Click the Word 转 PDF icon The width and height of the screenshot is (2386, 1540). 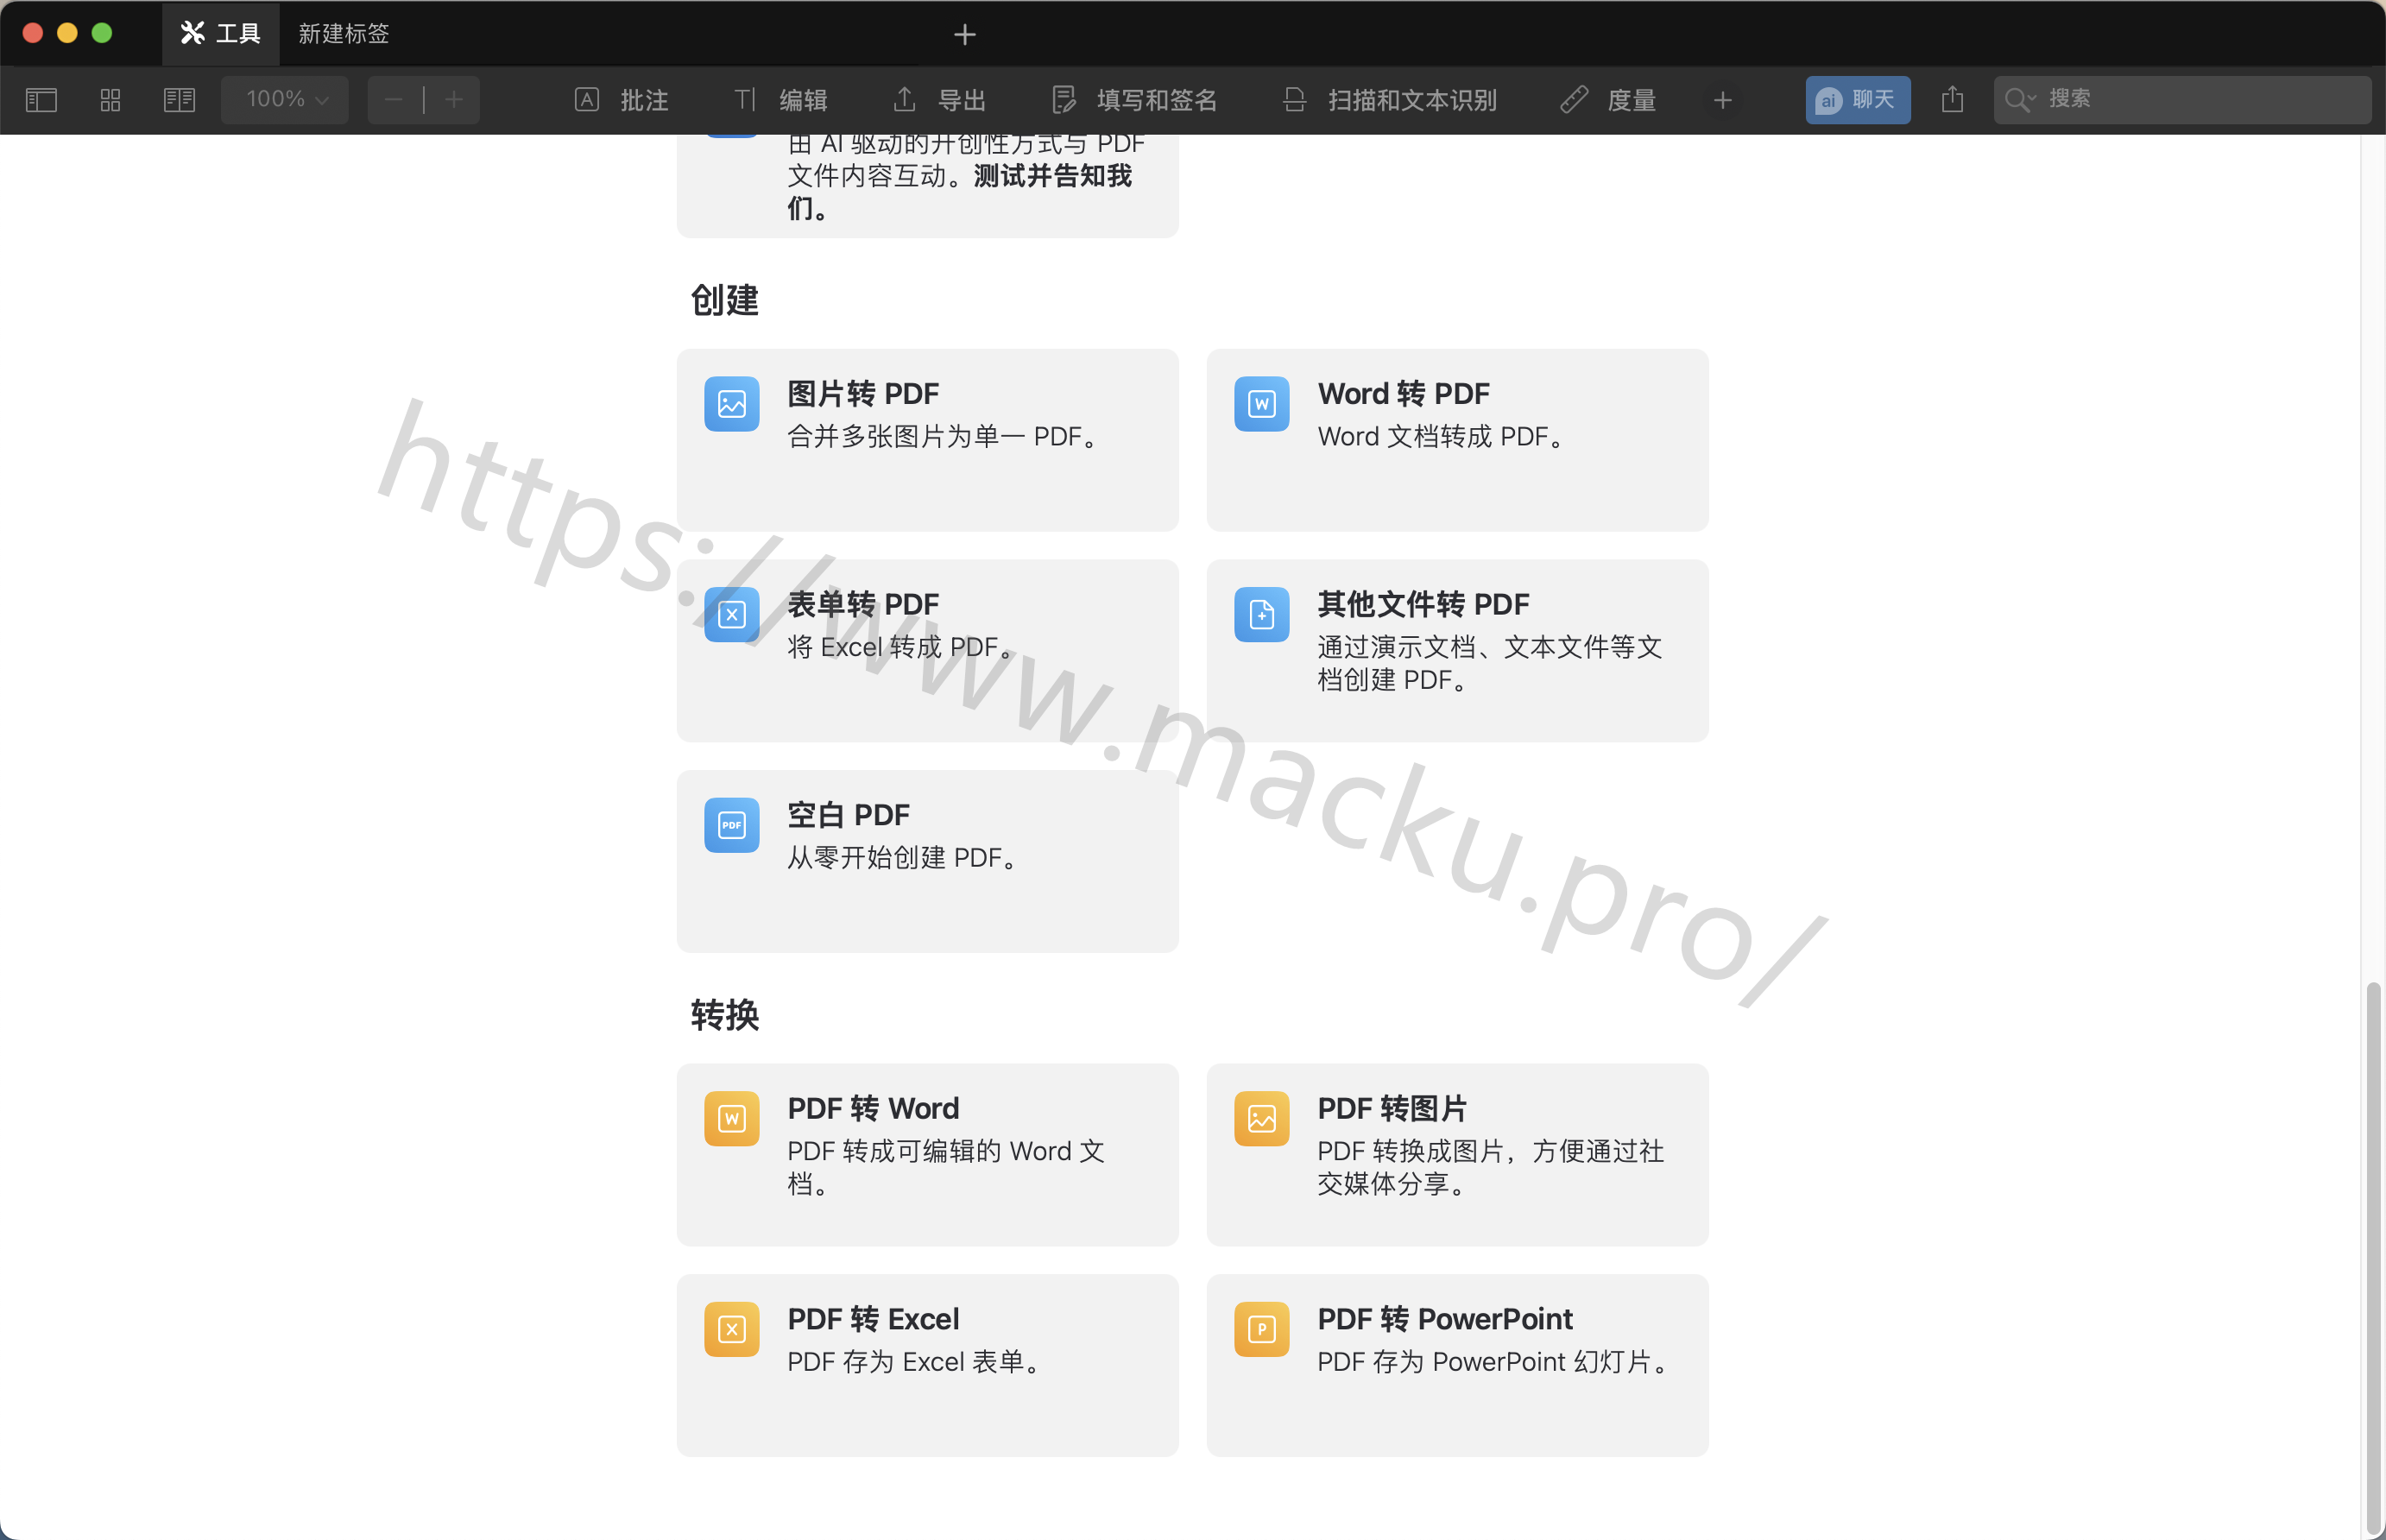point(1261,404)
